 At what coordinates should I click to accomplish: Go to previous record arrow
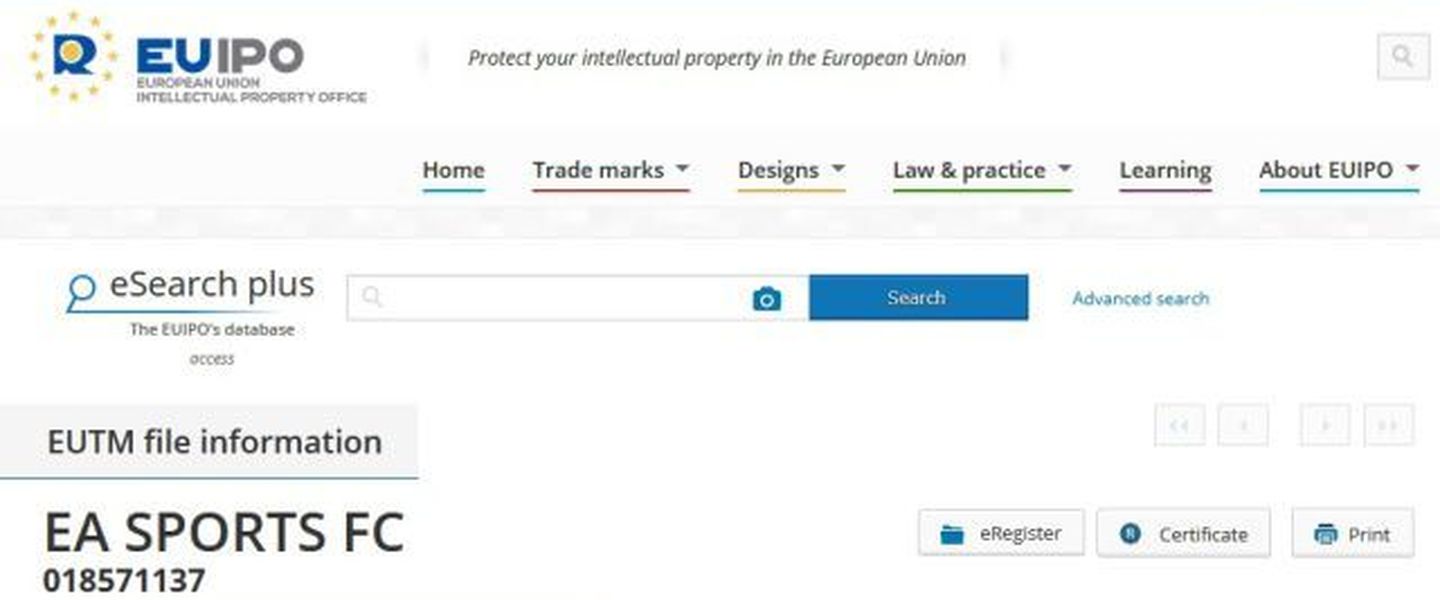[1243, 425]
